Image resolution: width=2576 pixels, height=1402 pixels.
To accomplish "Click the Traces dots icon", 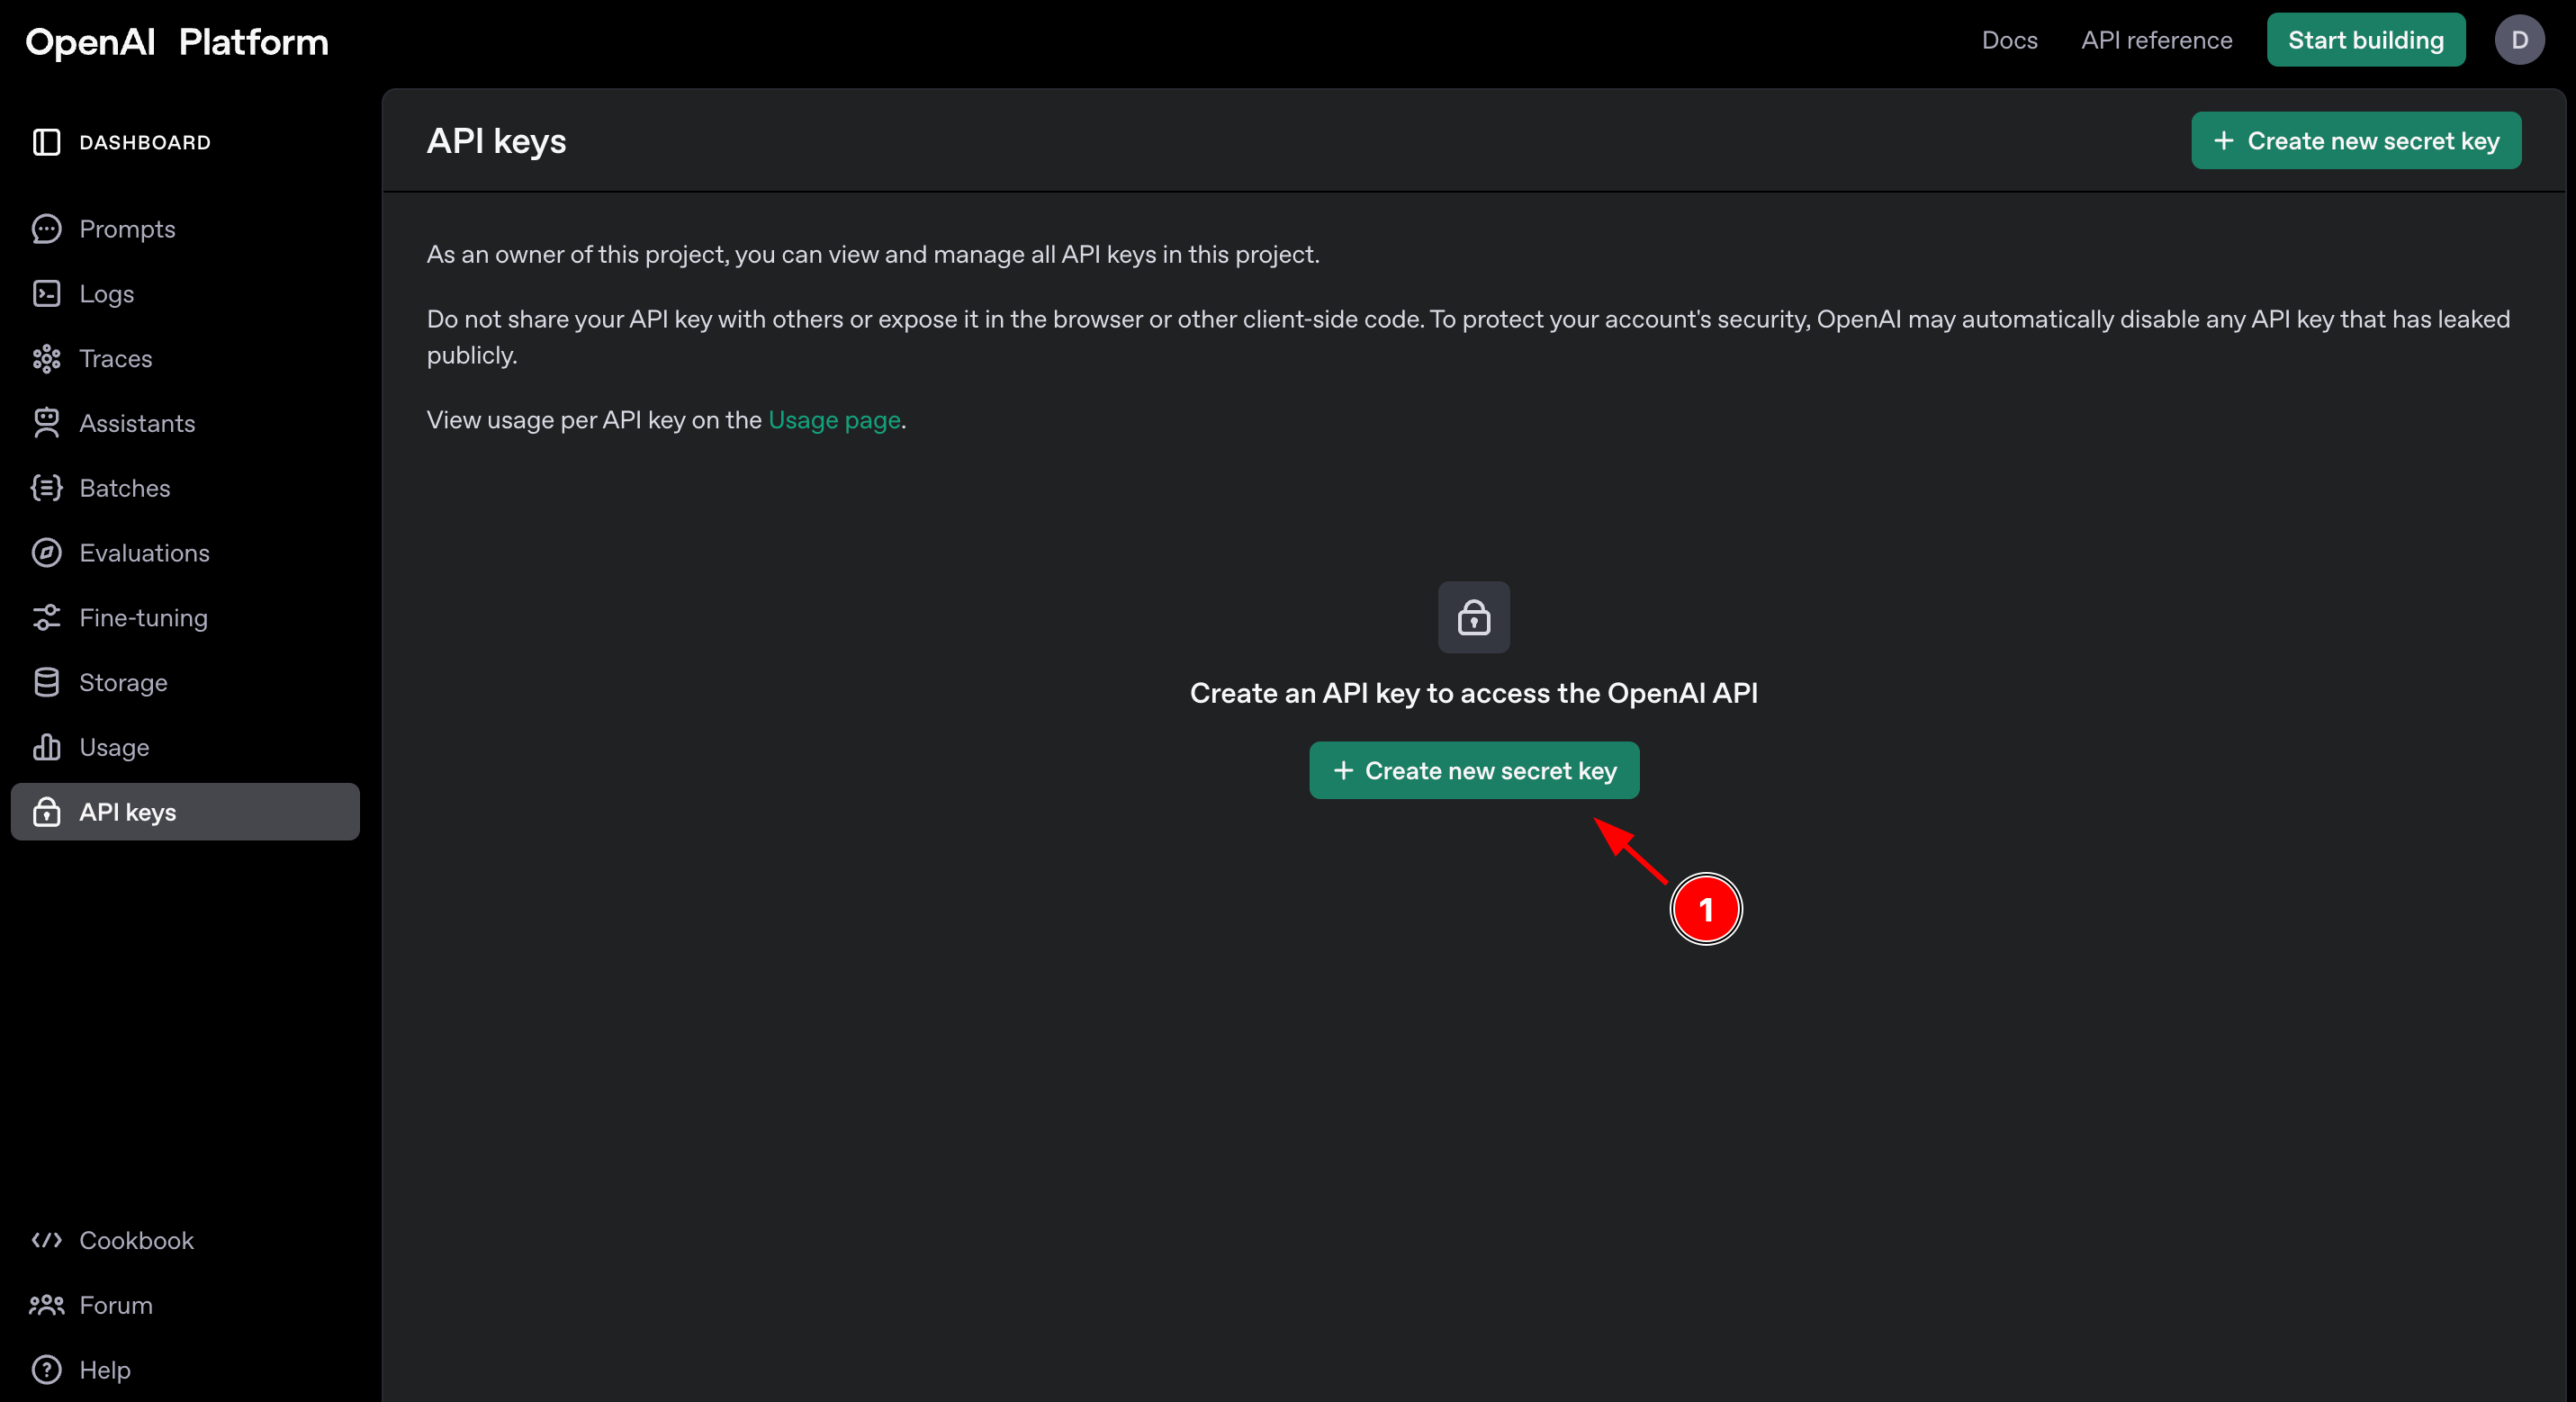I will (x=46, y=359).
